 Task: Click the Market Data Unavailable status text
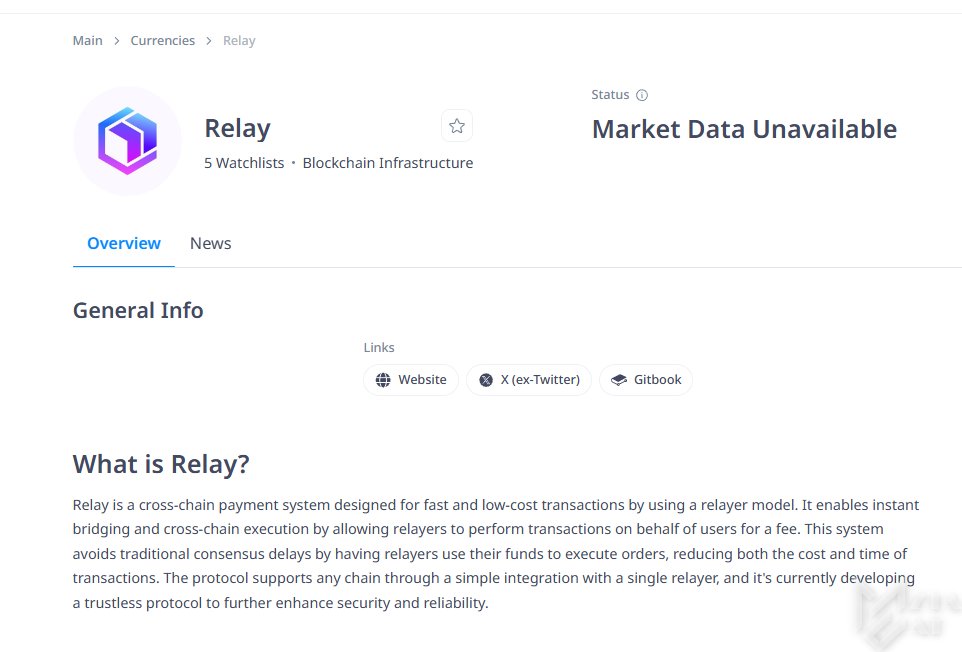coord(744,129)
